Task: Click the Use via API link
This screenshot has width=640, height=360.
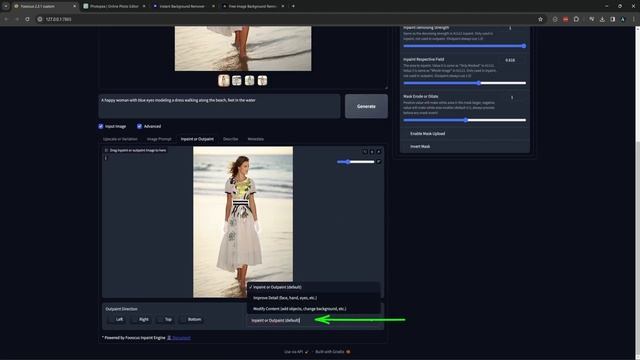Action: (296, 351)
